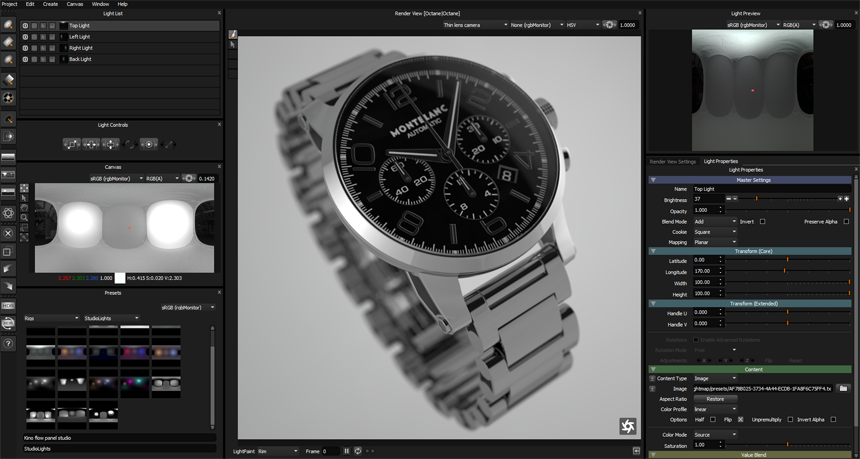The height and width of the screenshot is (459, 860).
Task: Open the Color Profile dropdown showing linear
Action: click(x=715, y=409)
